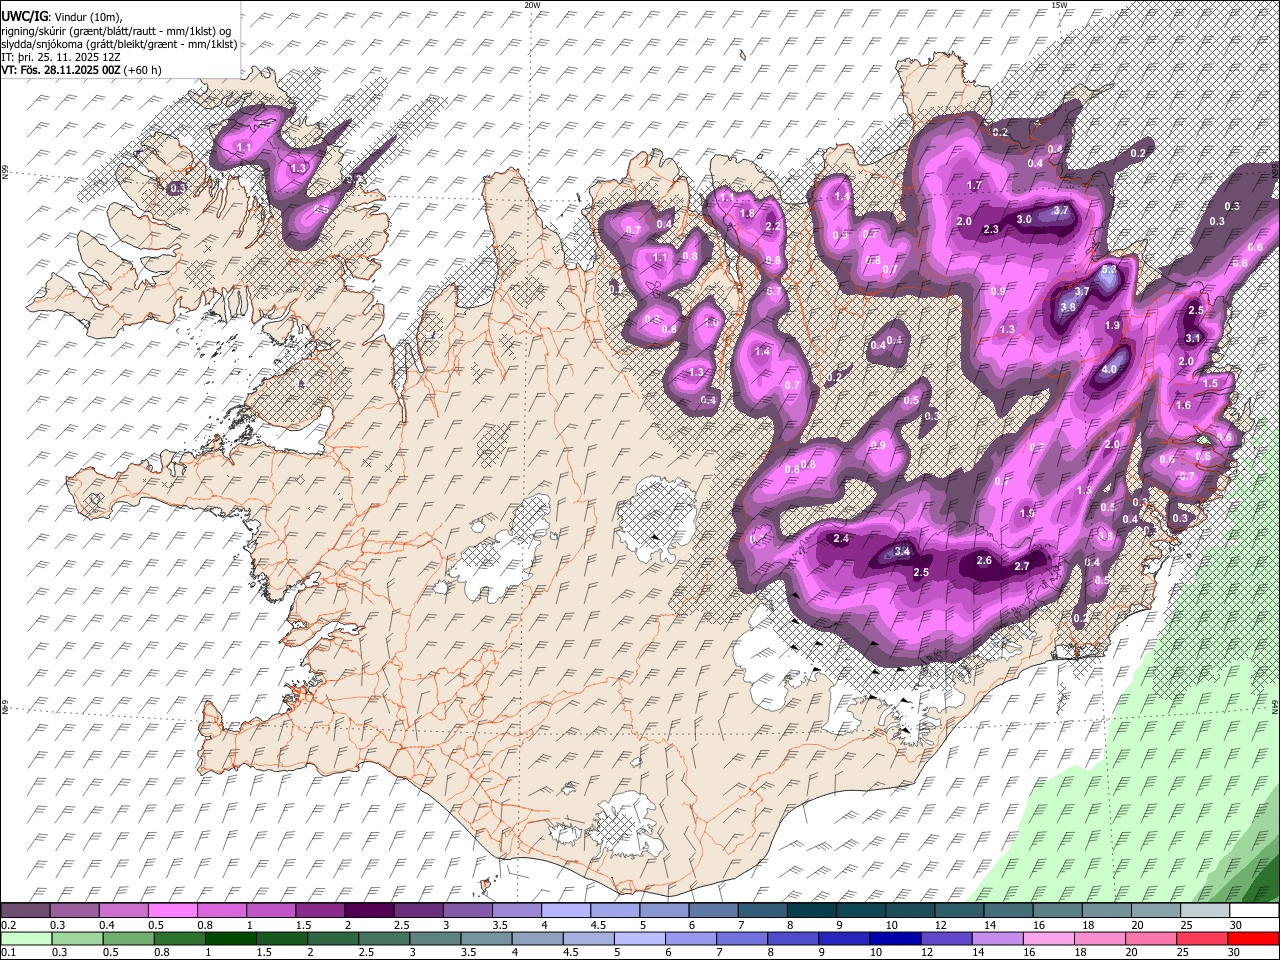Select the bright red bottom-row swatch after 30

point(1254,939)
